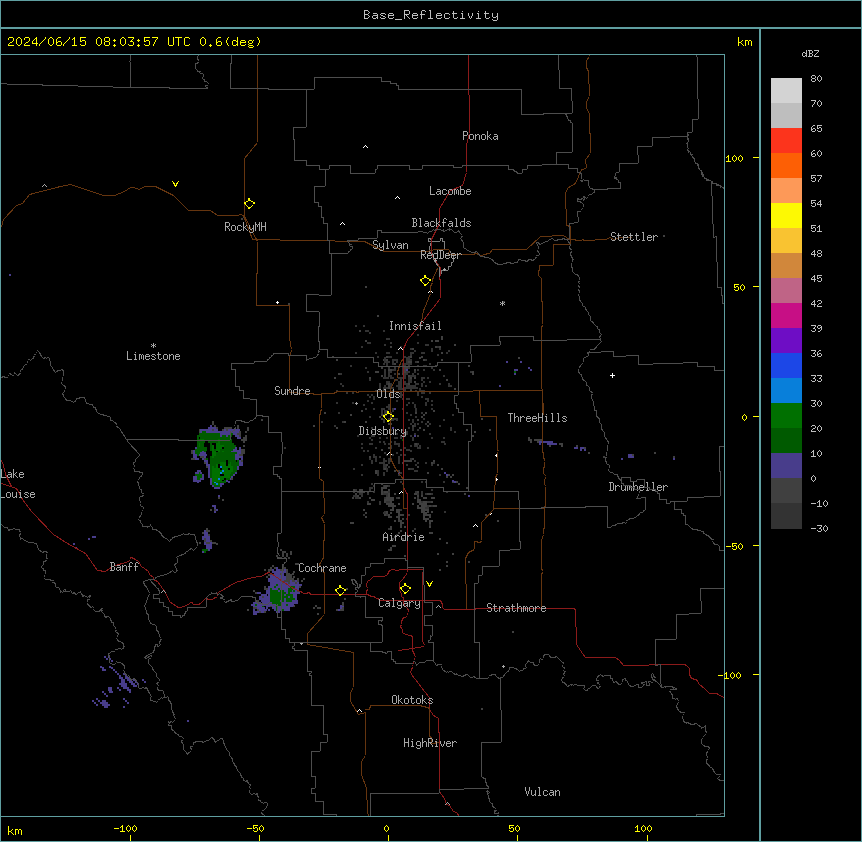Select the yellow diamond marker above Didsbury

pos(388,416)
